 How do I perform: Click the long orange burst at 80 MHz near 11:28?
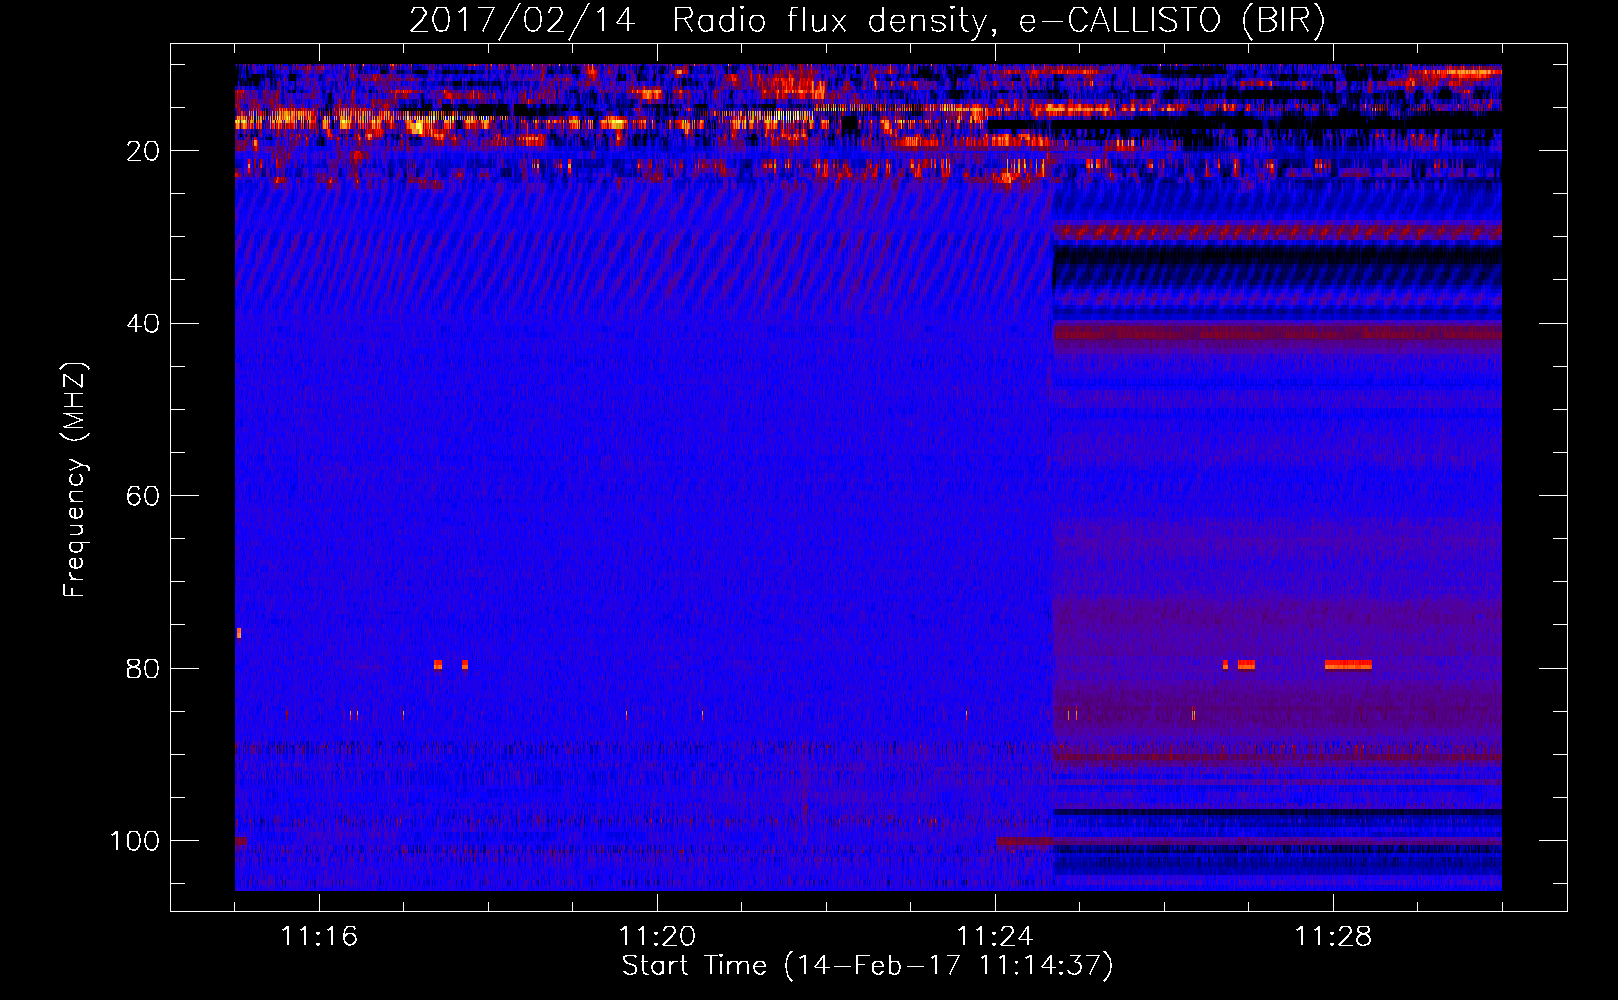(1348, 664)
